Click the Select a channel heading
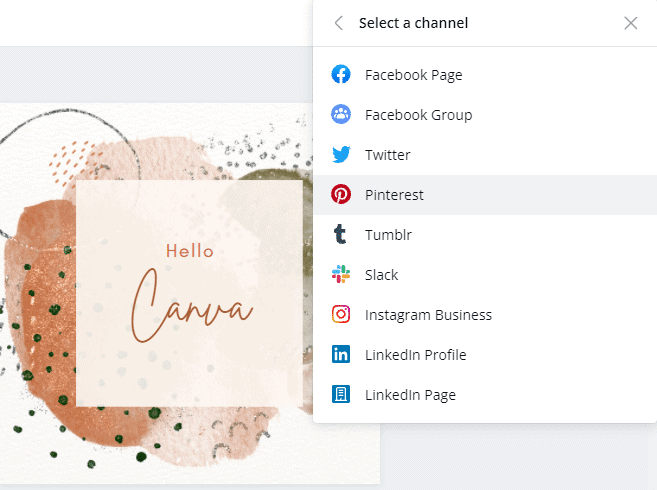 pos(413,23)
